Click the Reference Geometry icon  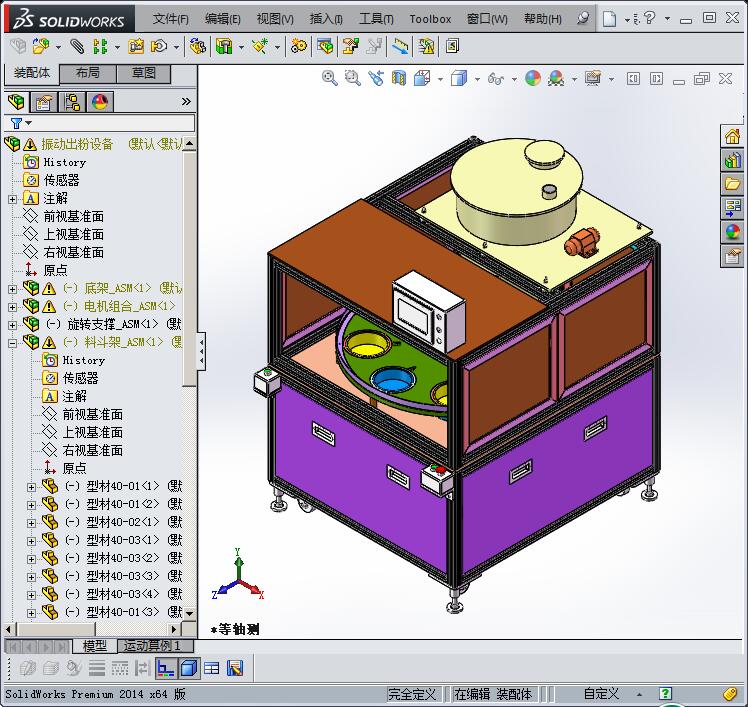[260, 46]
